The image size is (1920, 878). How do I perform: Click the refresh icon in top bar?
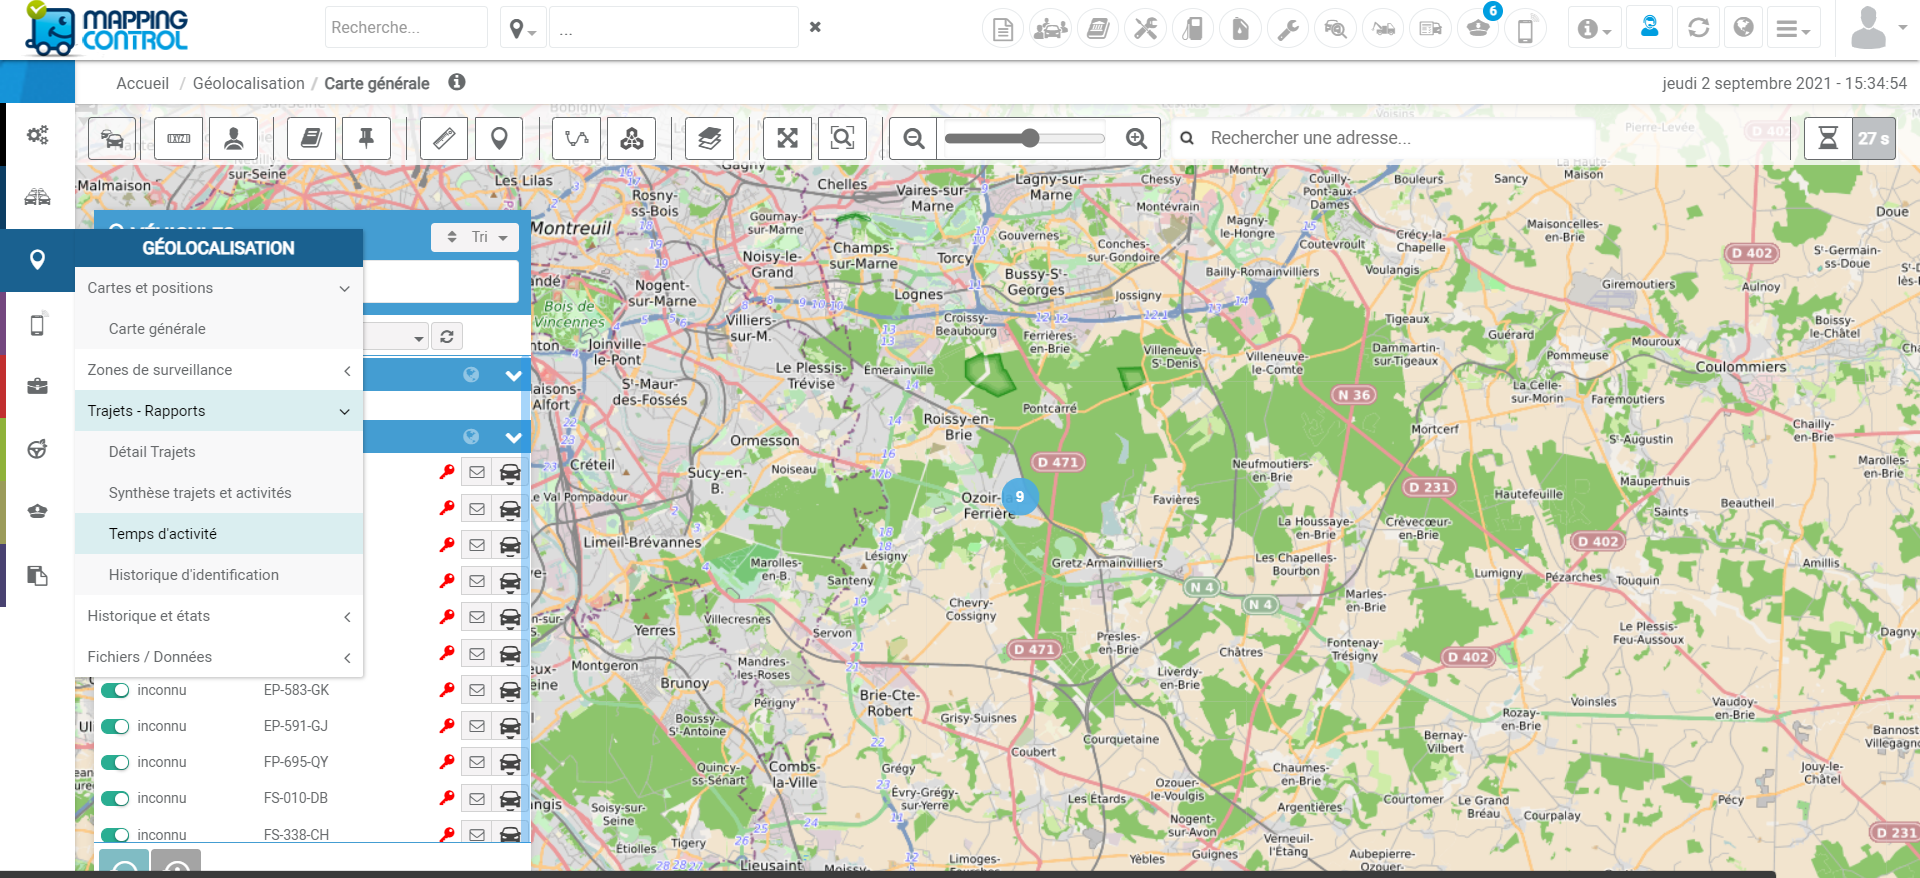click(x=1698, y=28)
